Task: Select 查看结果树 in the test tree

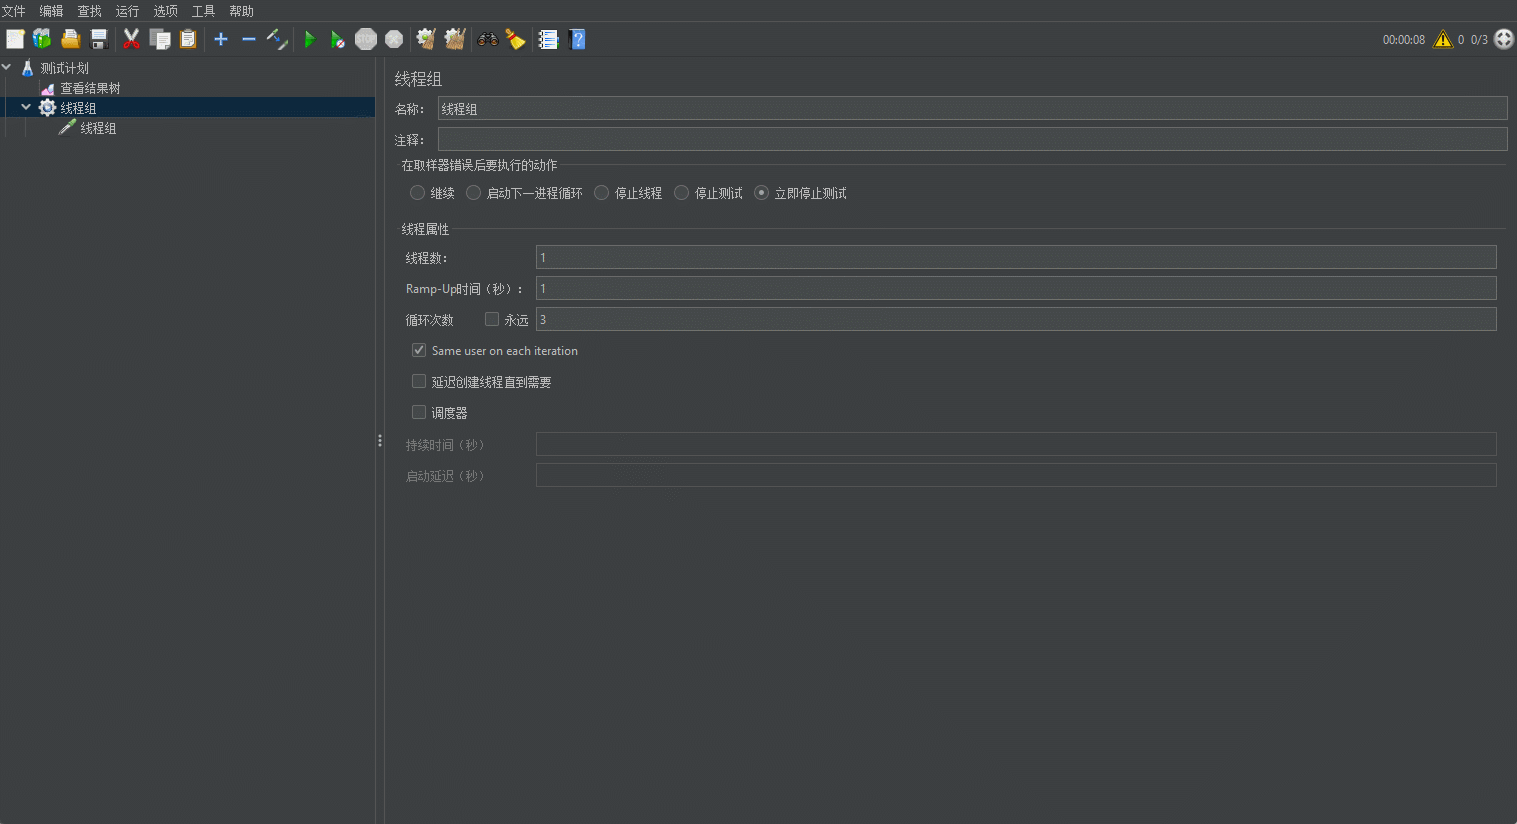Action: pyautogui.click(x=90, y=88)
